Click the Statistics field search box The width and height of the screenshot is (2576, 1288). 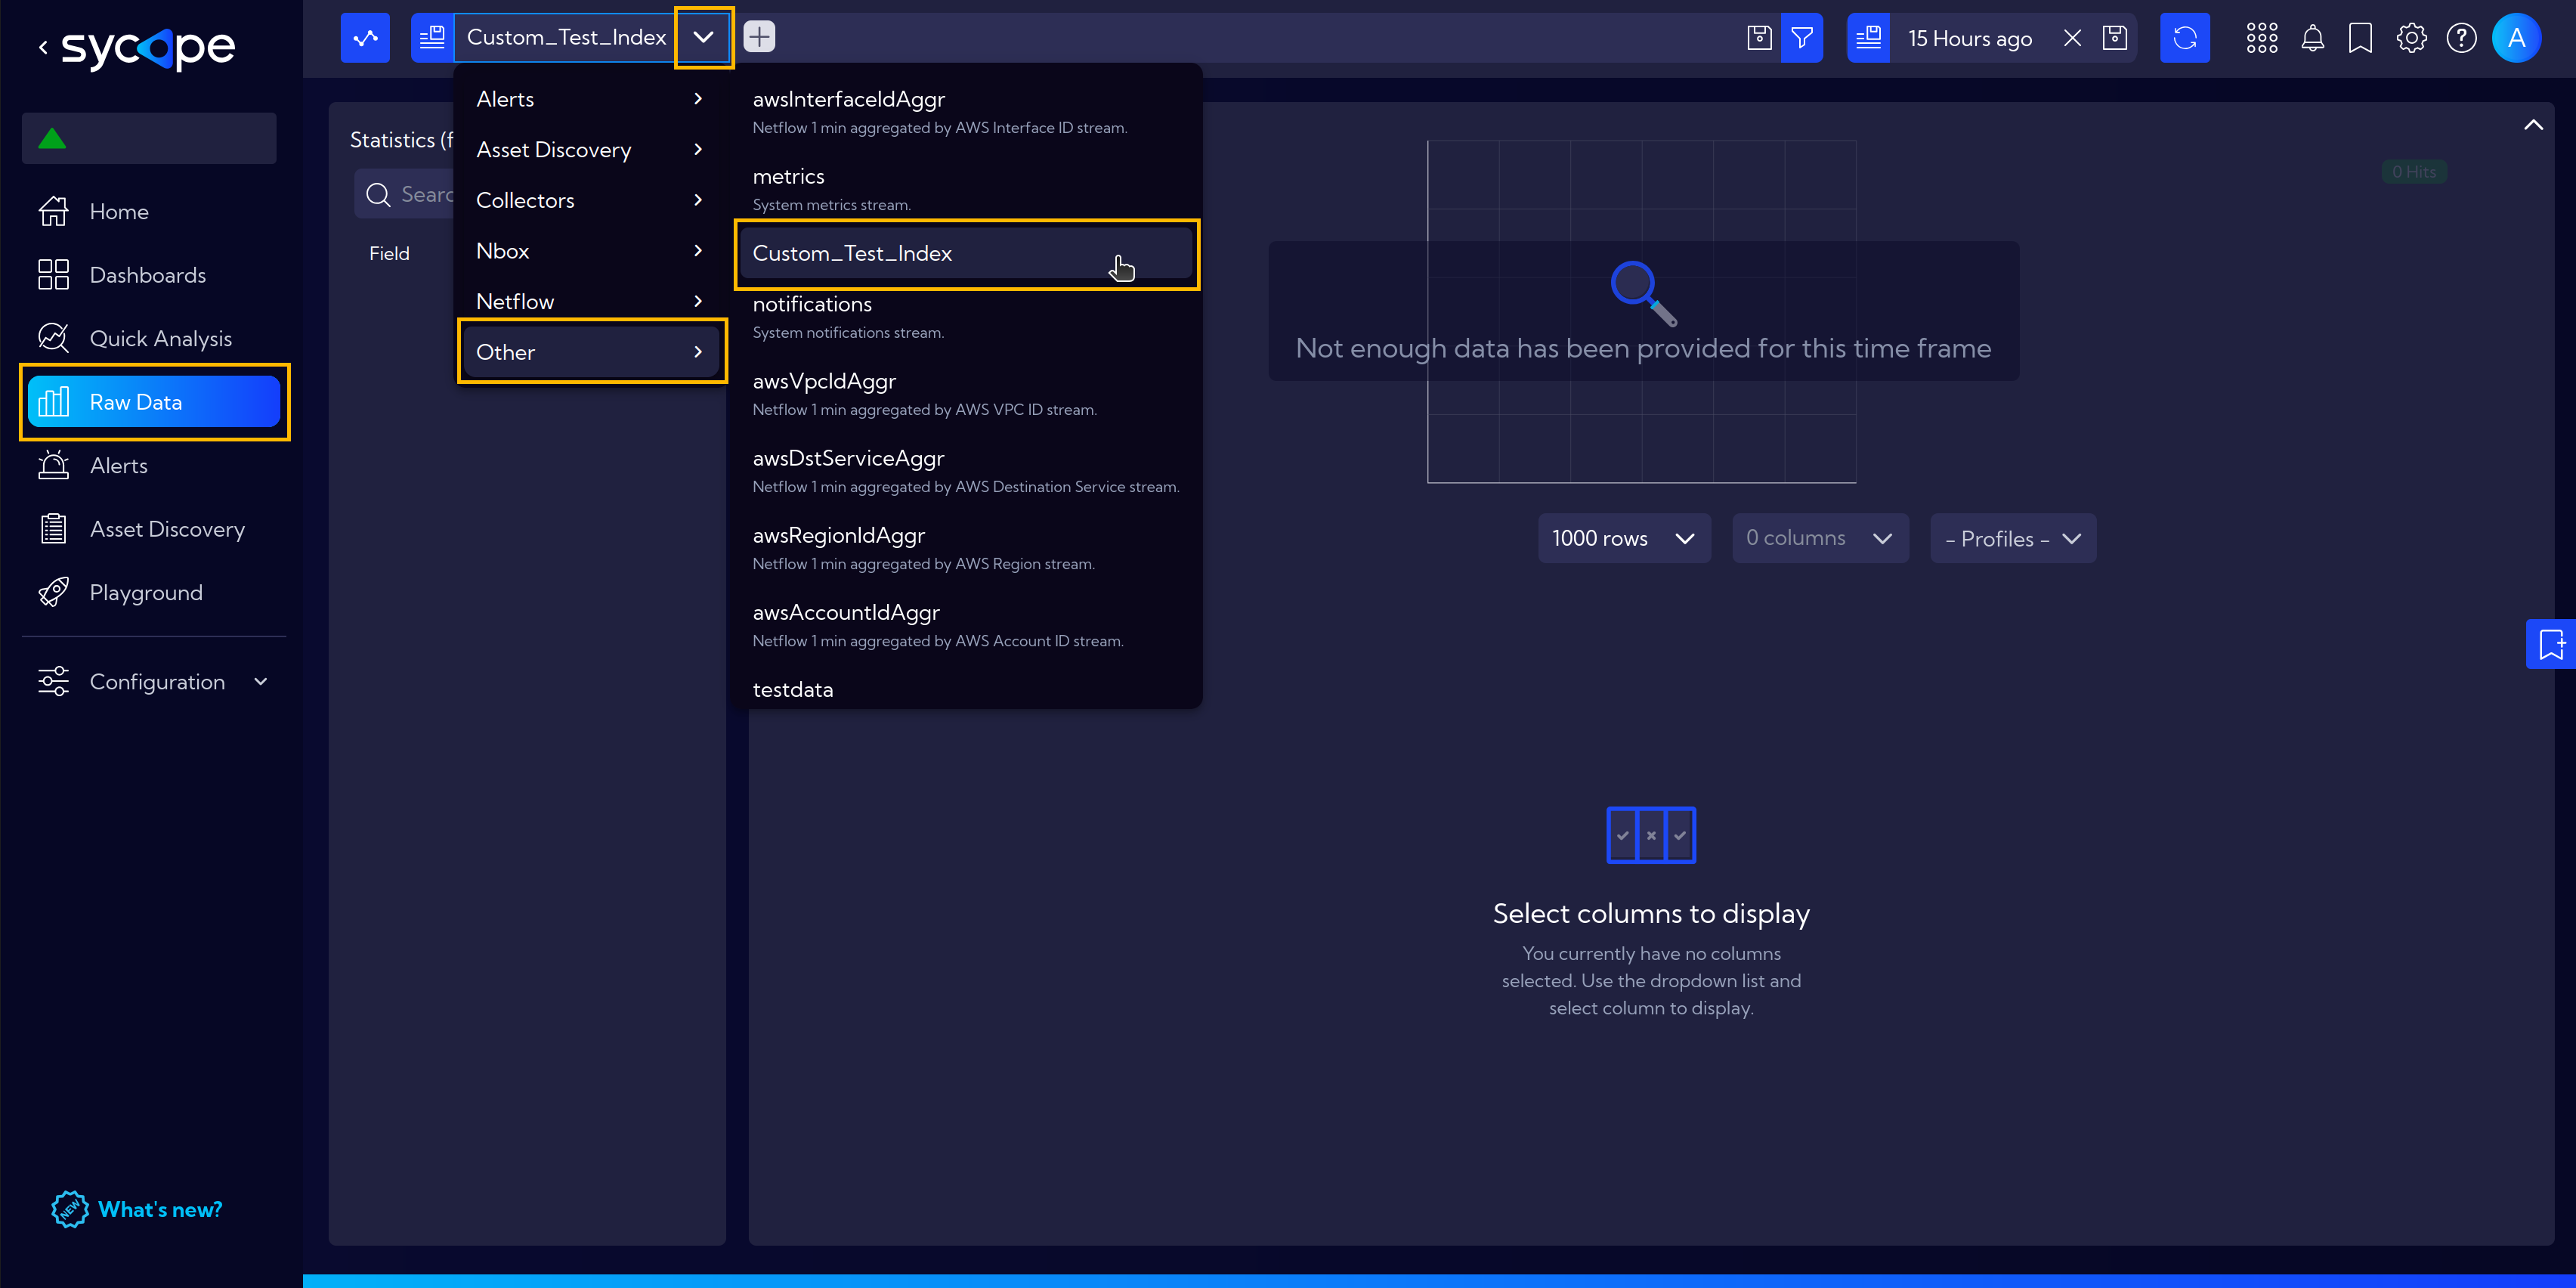405,194
